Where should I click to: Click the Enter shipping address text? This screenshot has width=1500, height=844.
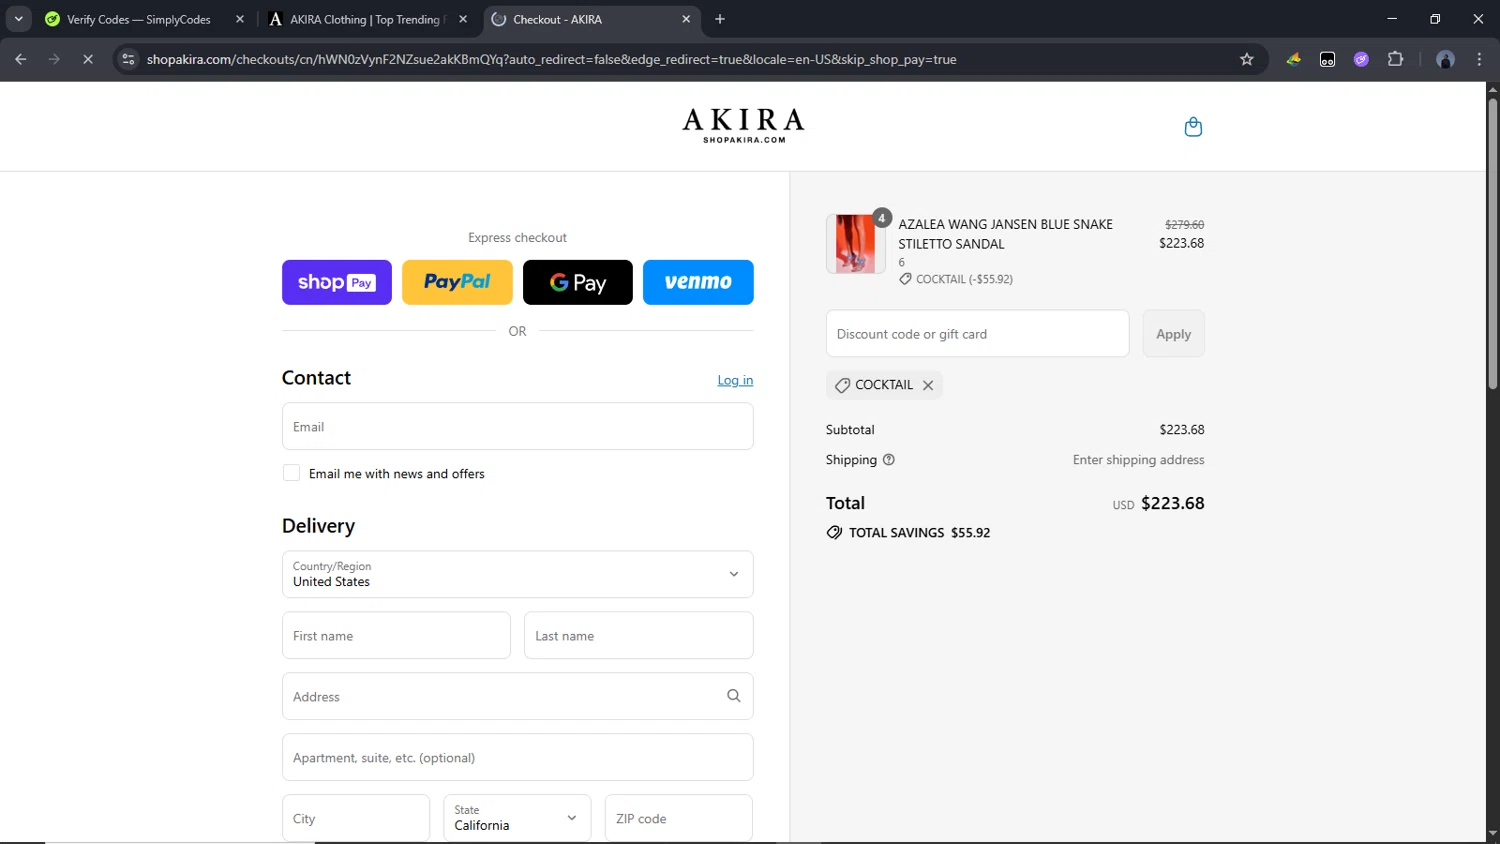(x=1138, y=460)
